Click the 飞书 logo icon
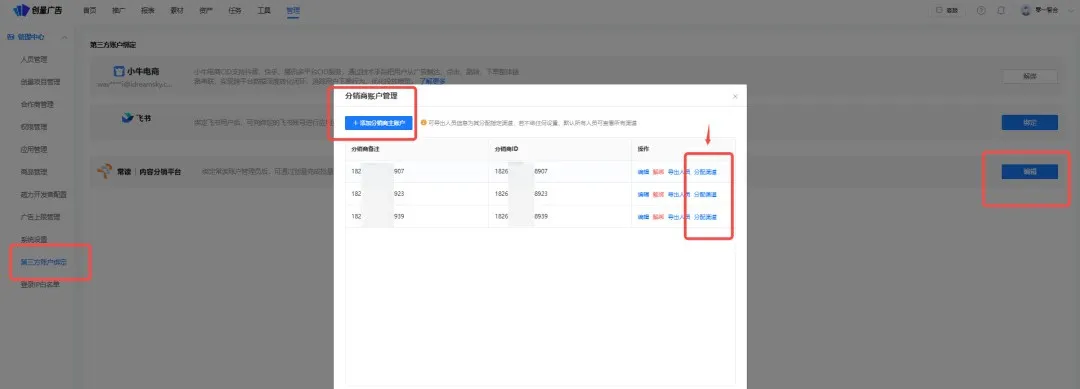Screen dimensions: 1080x389 (x=127, y=118)
